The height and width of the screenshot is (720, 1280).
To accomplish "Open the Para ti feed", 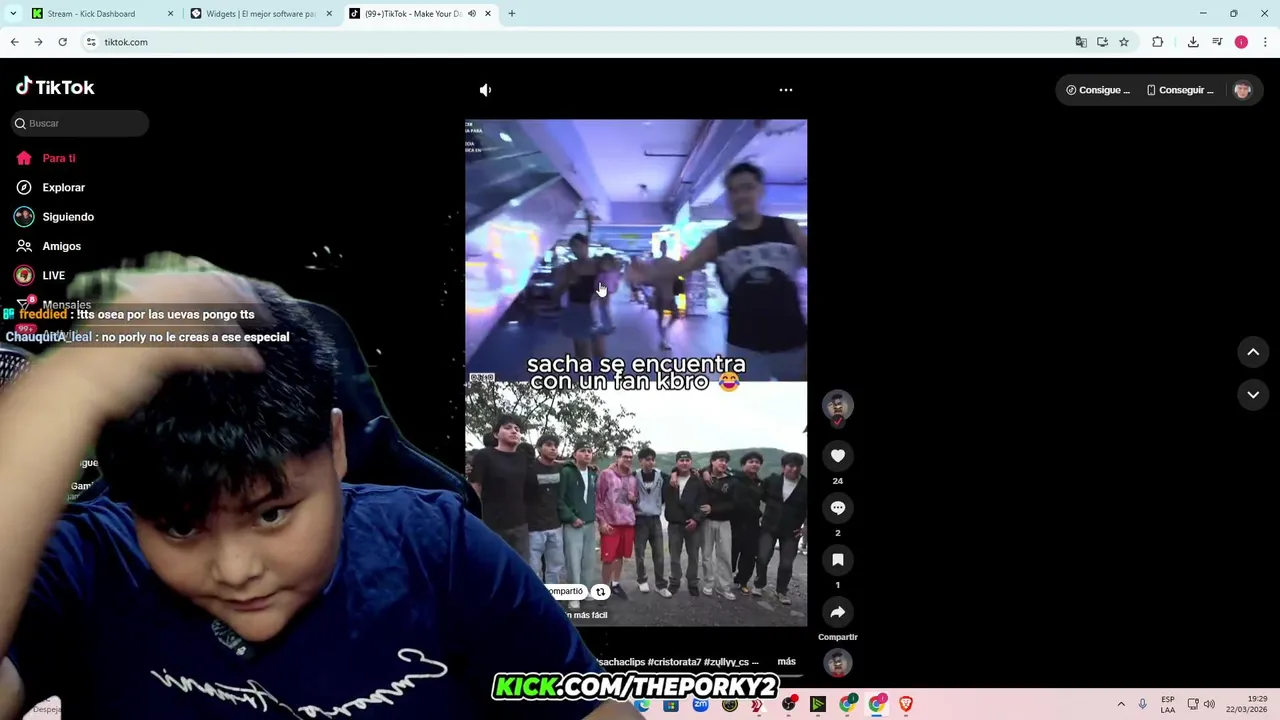I will (46, 158).
